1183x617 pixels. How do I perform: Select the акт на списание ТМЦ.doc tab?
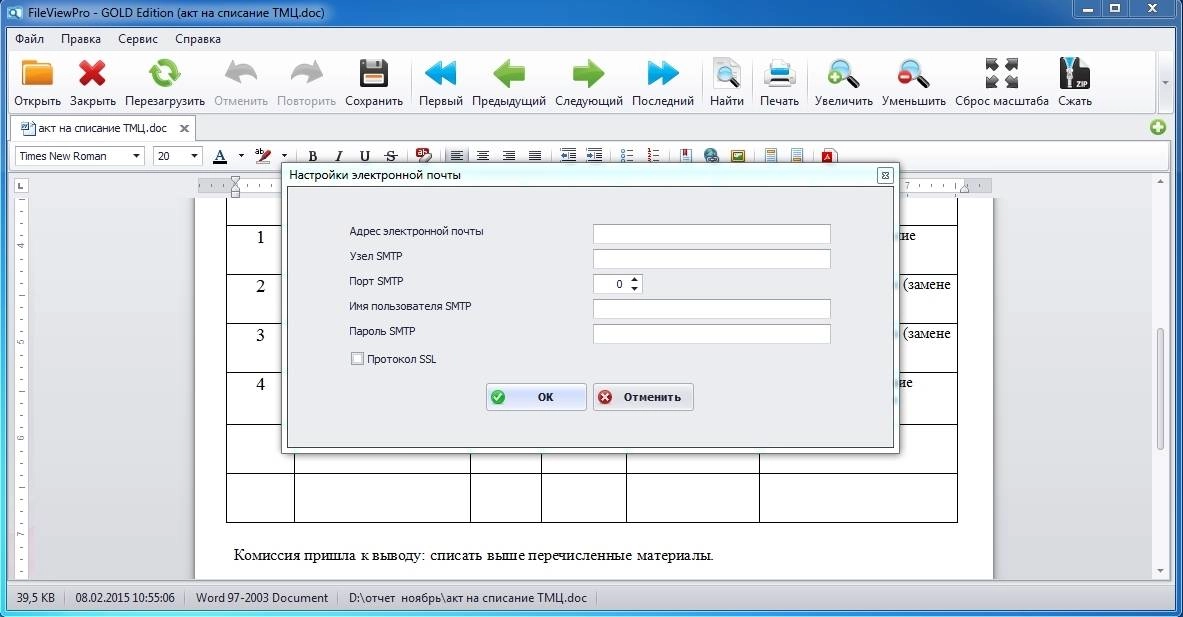click(x=103, y=128)
